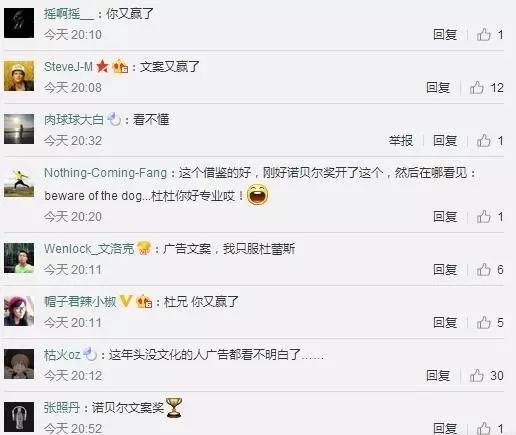Open 张照丹's profile via username
This screenshot has height=435, width=516.
click(62, 407)
